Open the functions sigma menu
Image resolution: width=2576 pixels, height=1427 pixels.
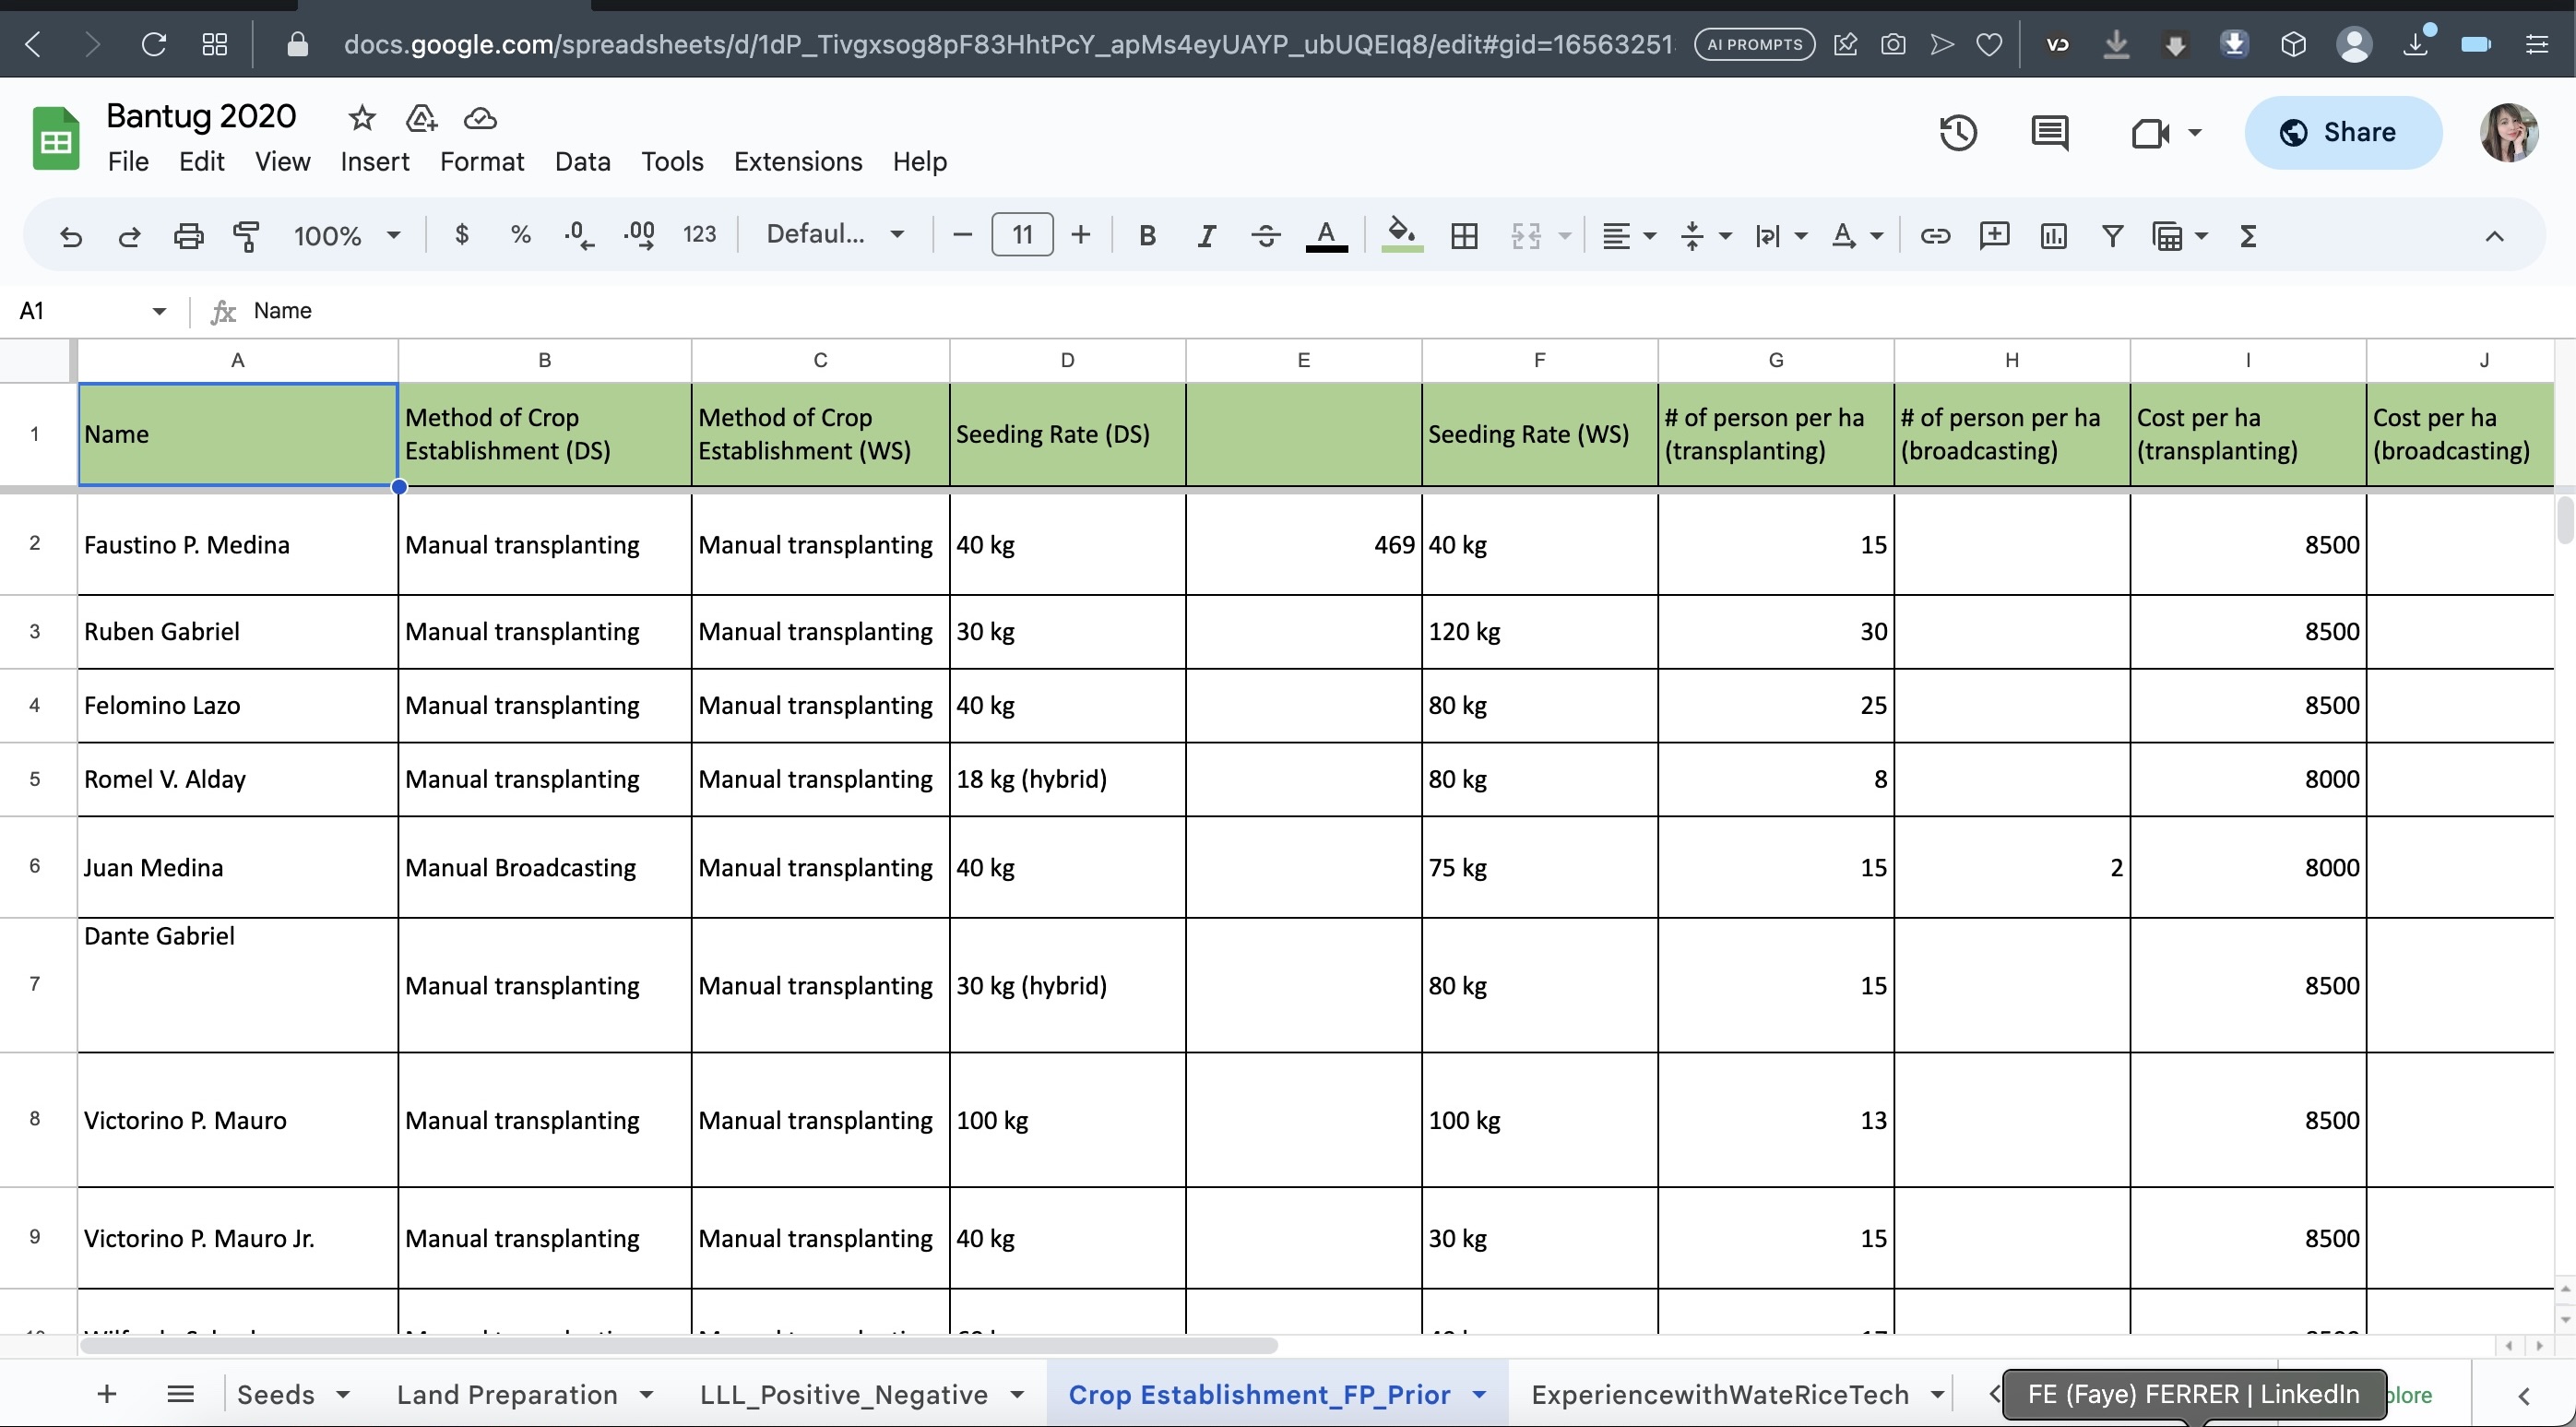click(2248, 236)
